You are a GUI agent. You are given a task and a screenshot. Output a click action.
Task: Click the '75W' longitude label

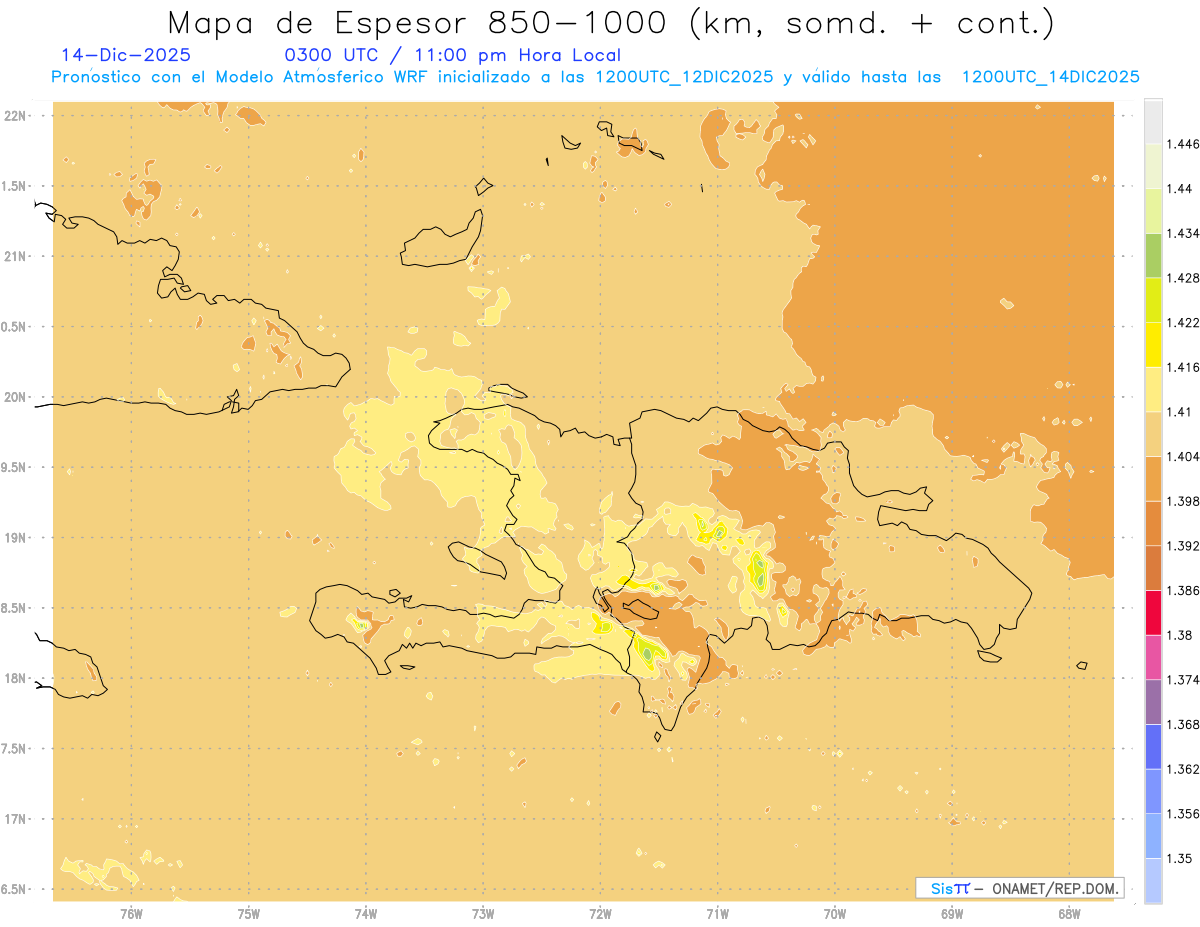(x=248, y=913)
